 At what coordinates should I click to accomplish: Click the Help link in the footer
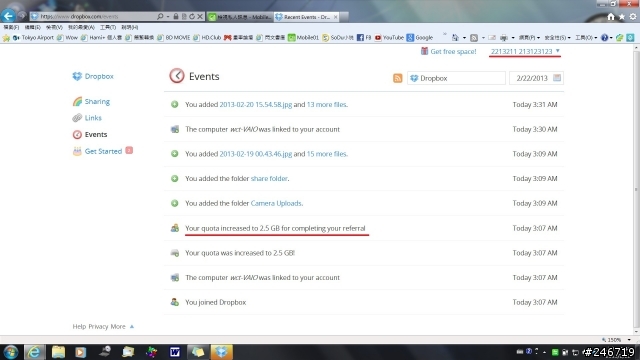[x=79, y=327]
